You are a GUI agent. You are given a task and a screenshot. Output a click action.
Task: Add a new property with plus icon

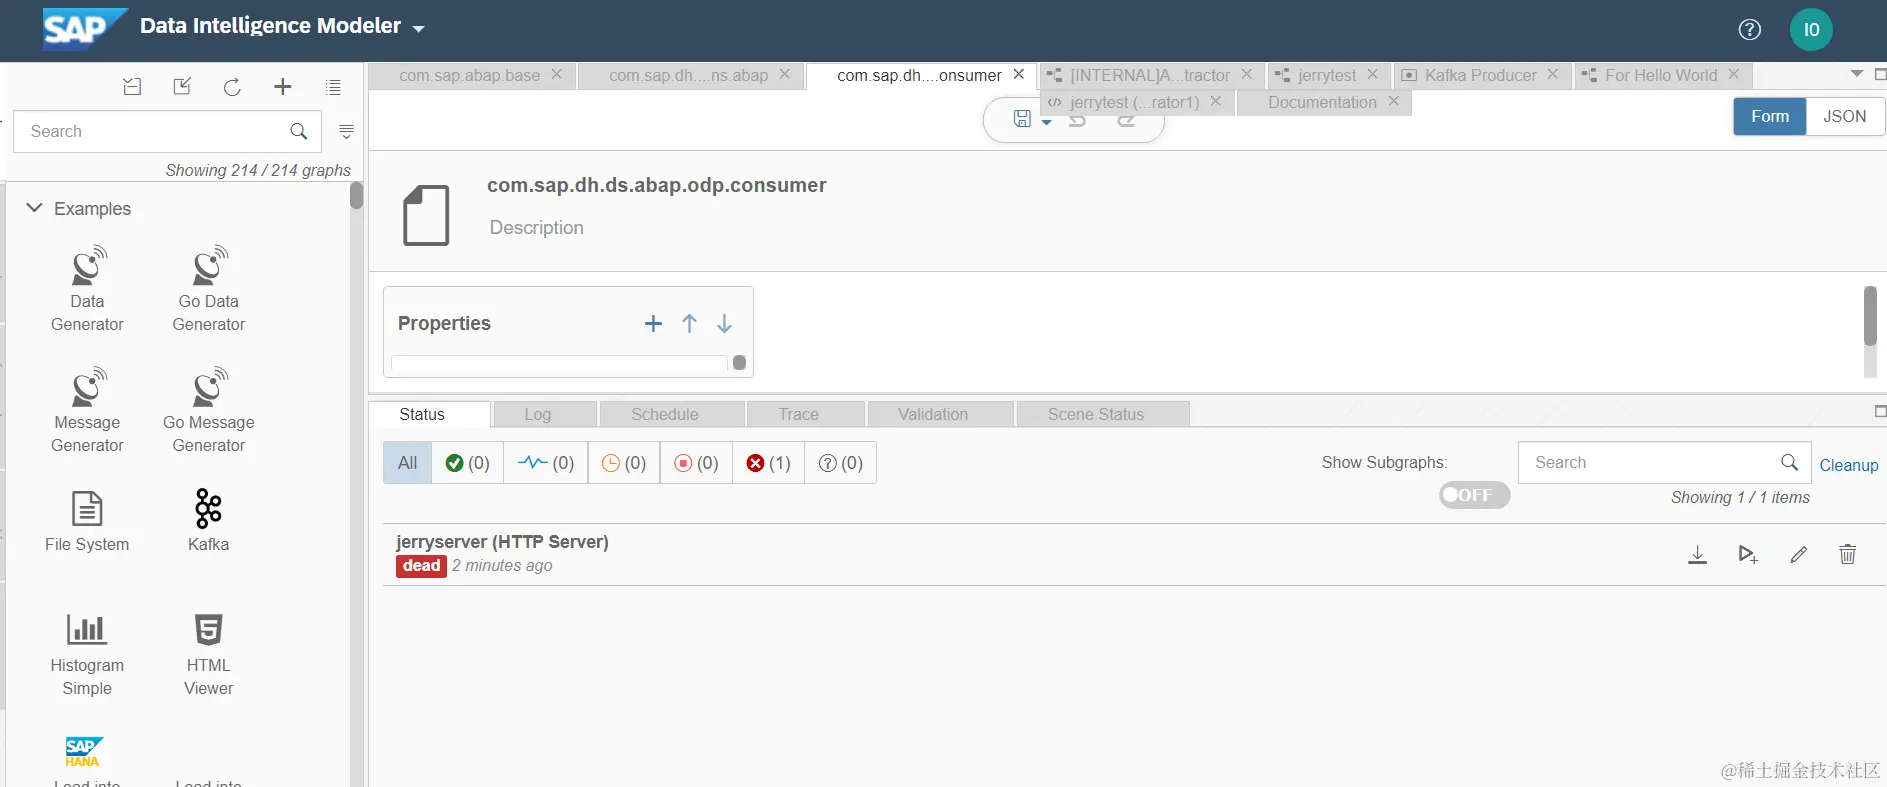click(x=653, y=323)
